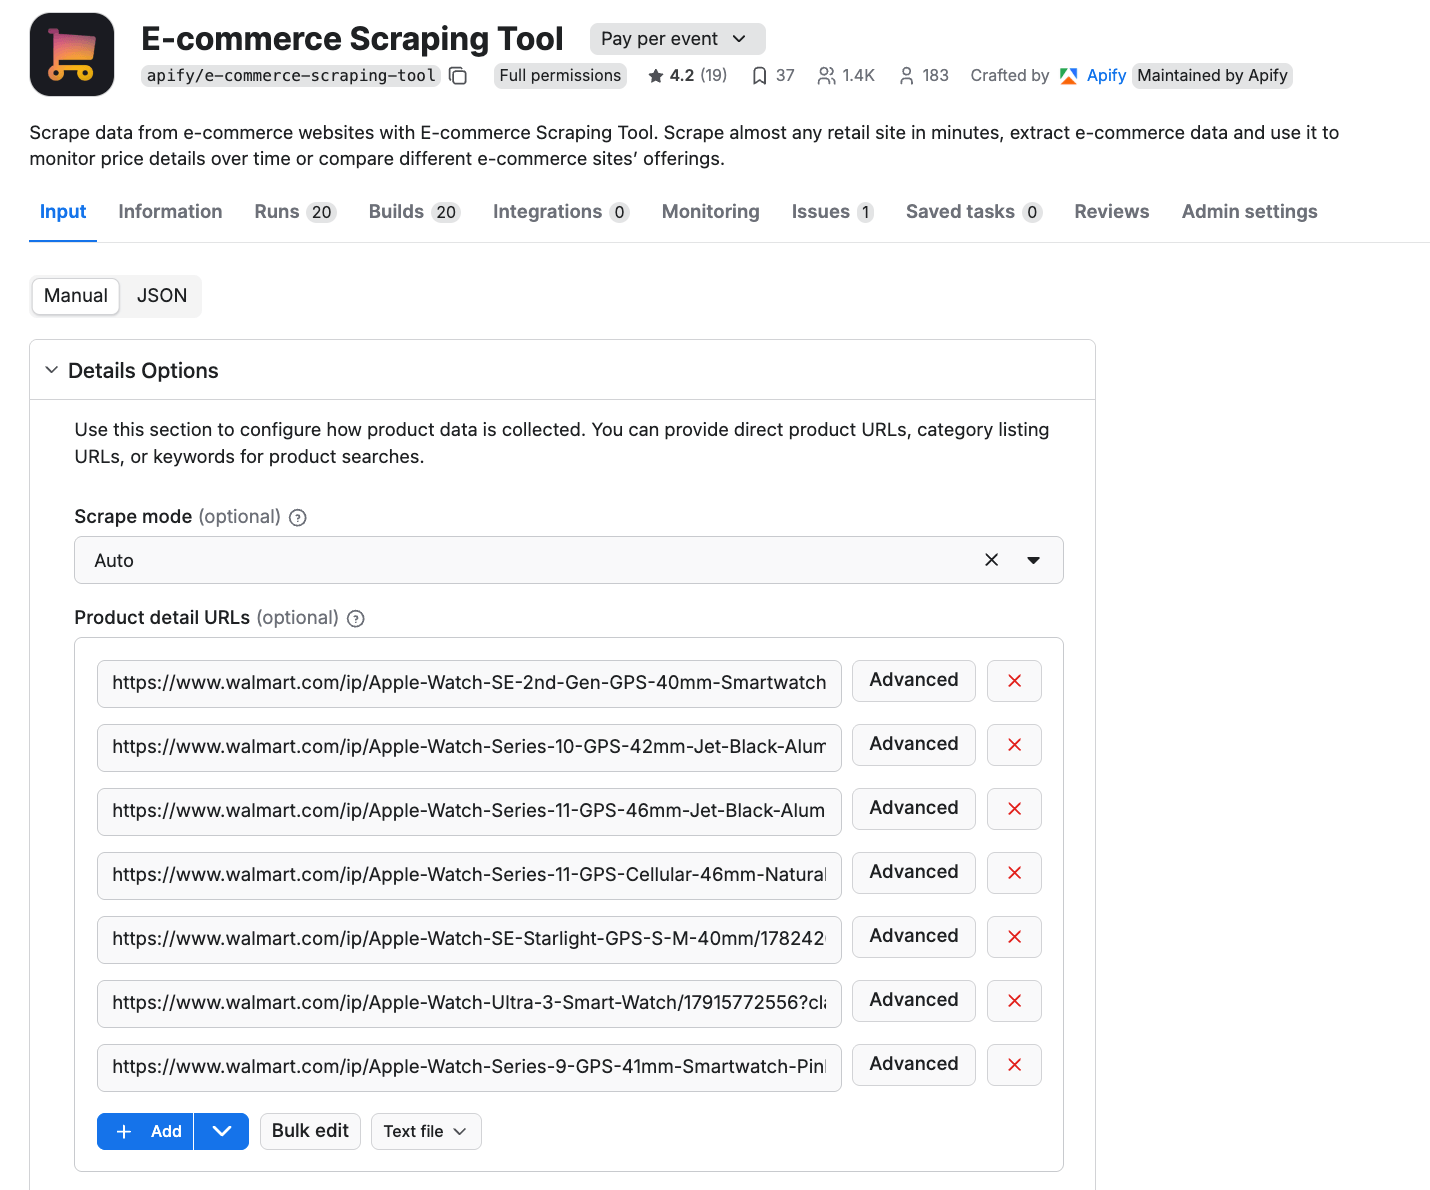Switch to the Runs tab
Screen dimensions: 1430x1190
[278, 211]
